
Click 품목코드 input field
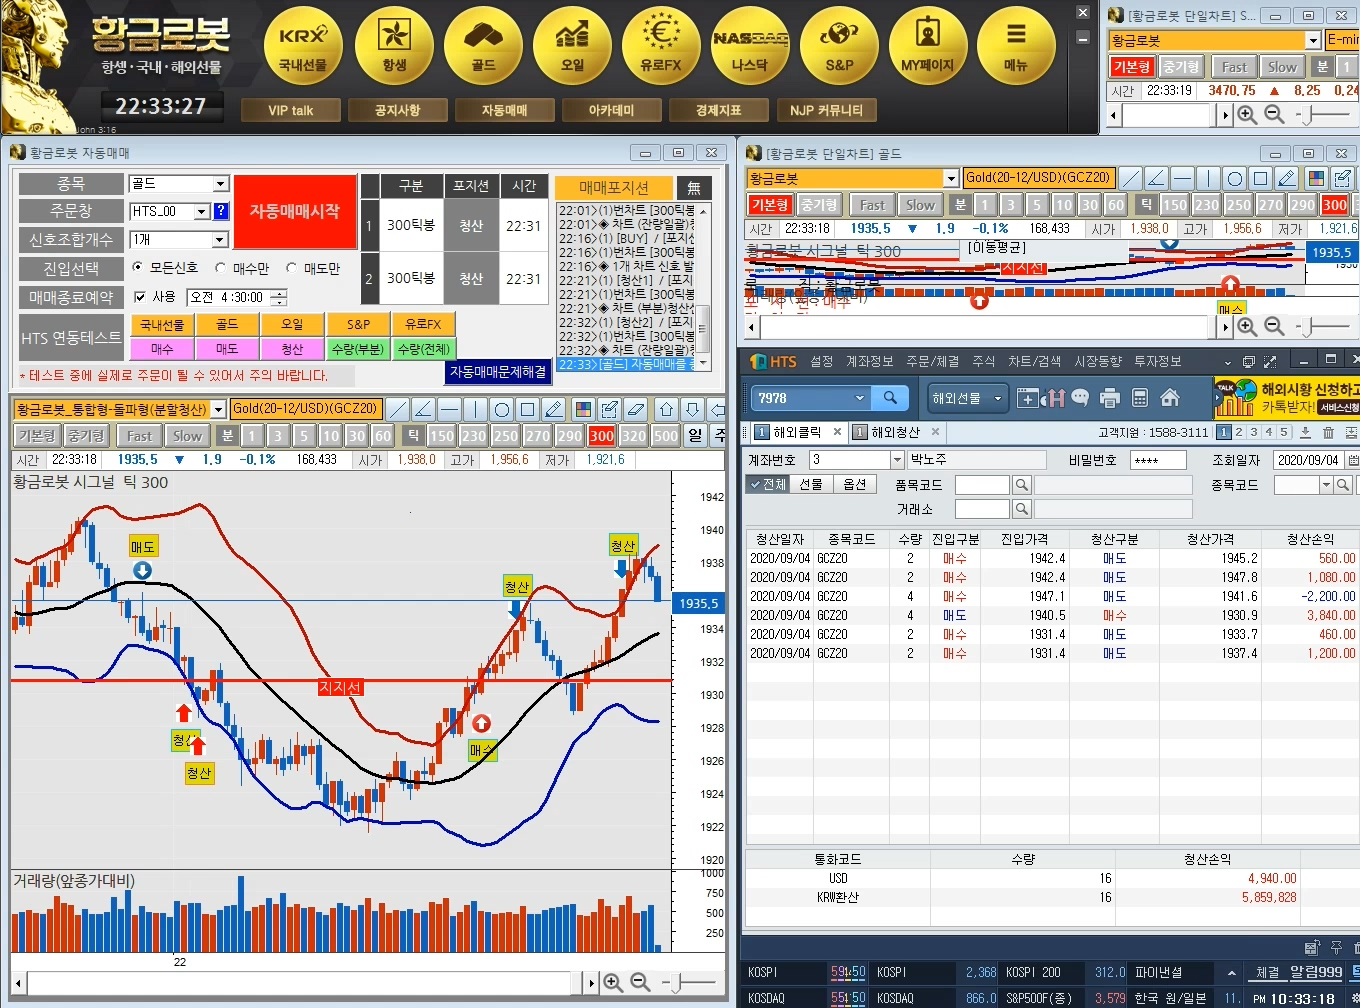click(x=982, y=485)
